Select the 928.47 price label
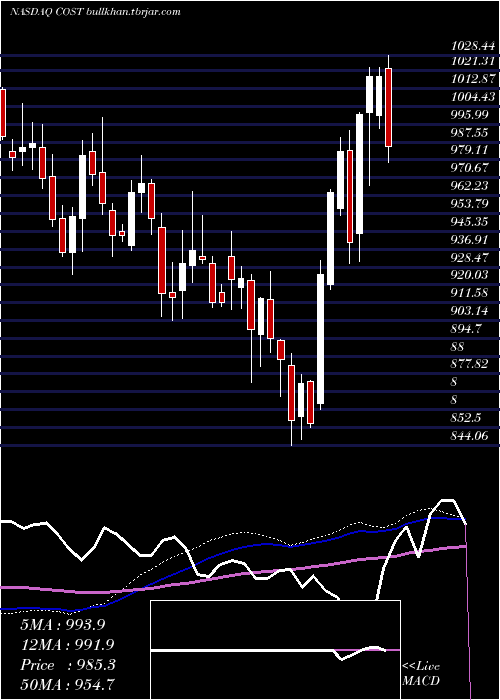Viewport: 500px width, 700px height. click(470, 257)
